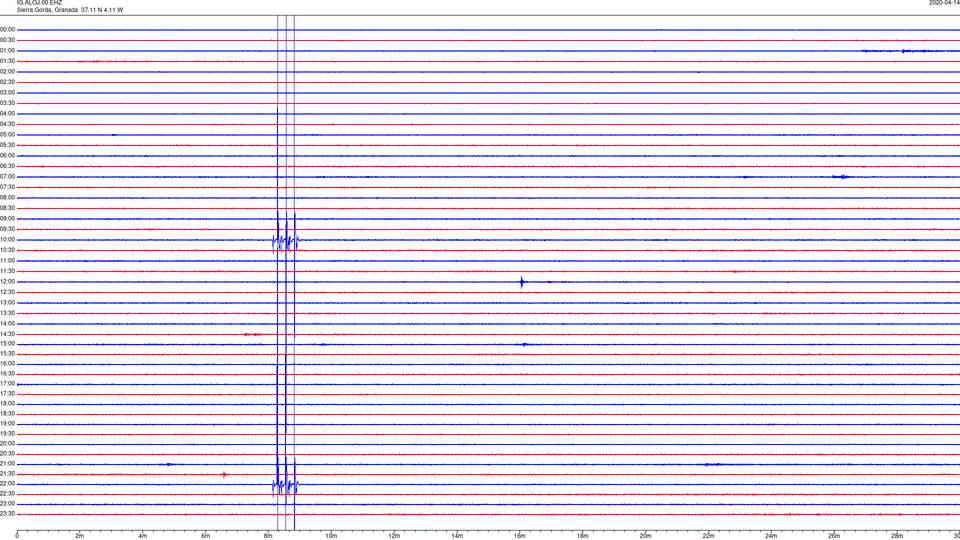Select the 08:00 time label
The width and height of the screenshot is (960, 540).
[7, 198]
